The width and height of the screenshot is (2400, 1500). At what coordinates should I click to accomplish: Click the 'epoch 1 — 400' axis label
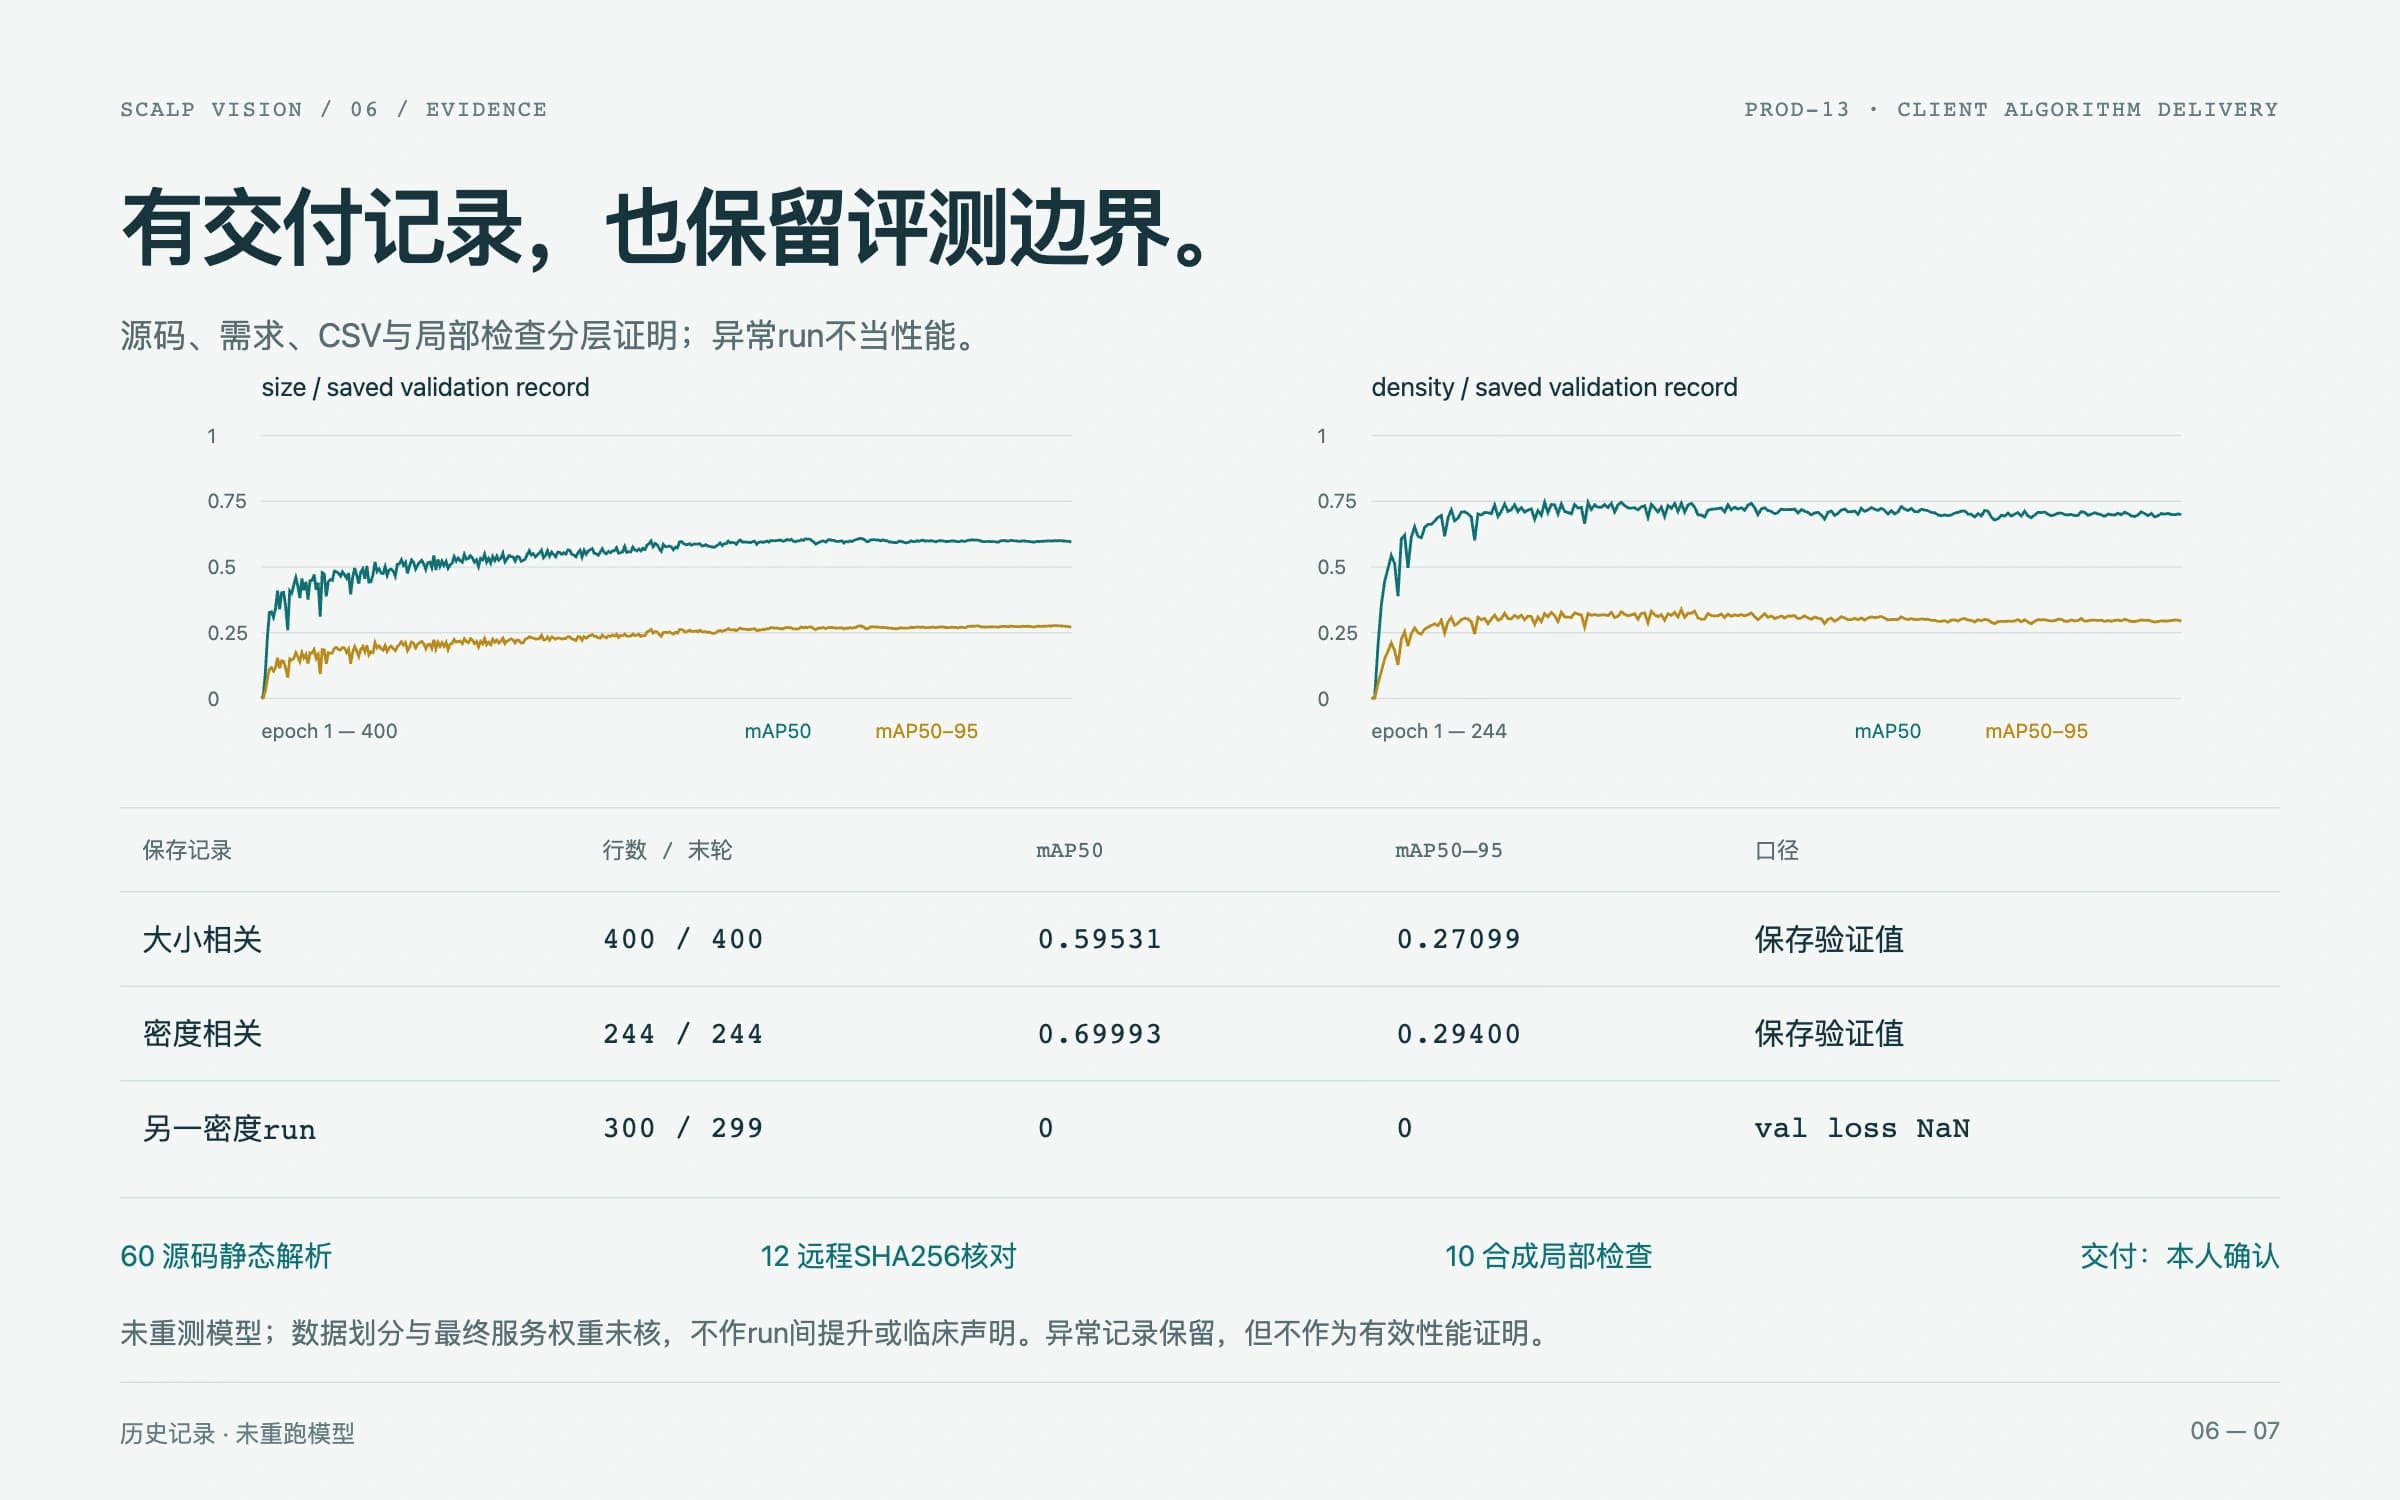[x=329, y=731]
